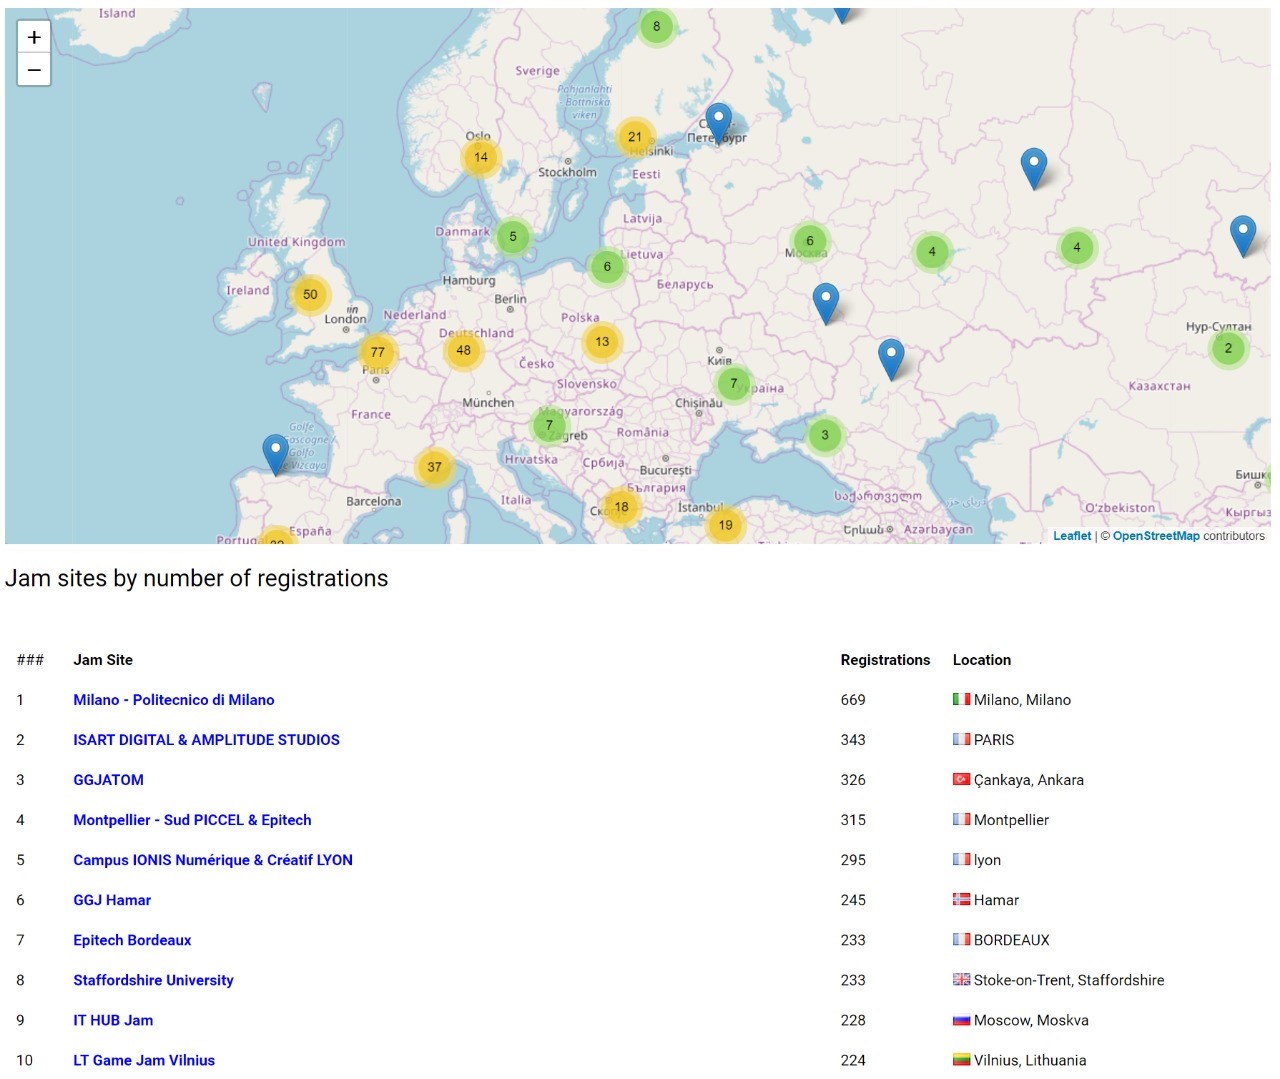Open Campus IONIS Numérique & Créatif LYON
This screenshot has width=1280, height=1079.
[213, 860]
